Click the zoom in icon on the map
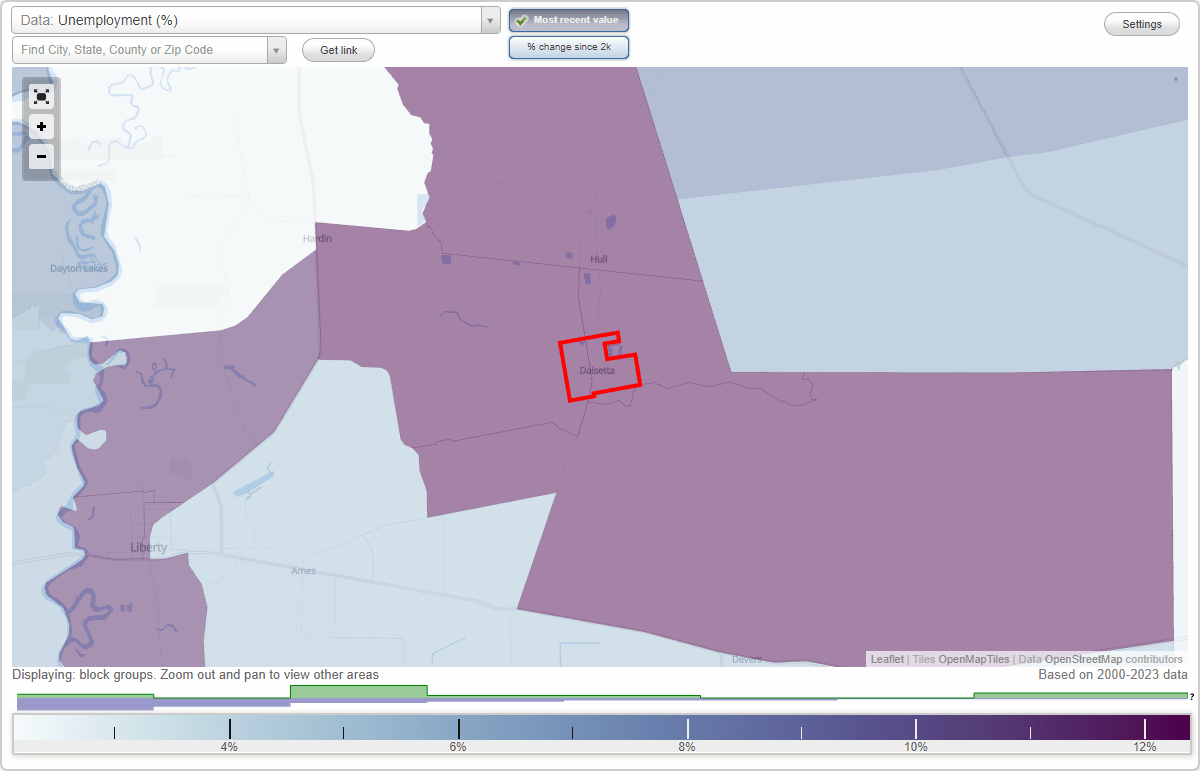Image resolution: width=1200 pixels, height=771 pixels. pos(41,127)
